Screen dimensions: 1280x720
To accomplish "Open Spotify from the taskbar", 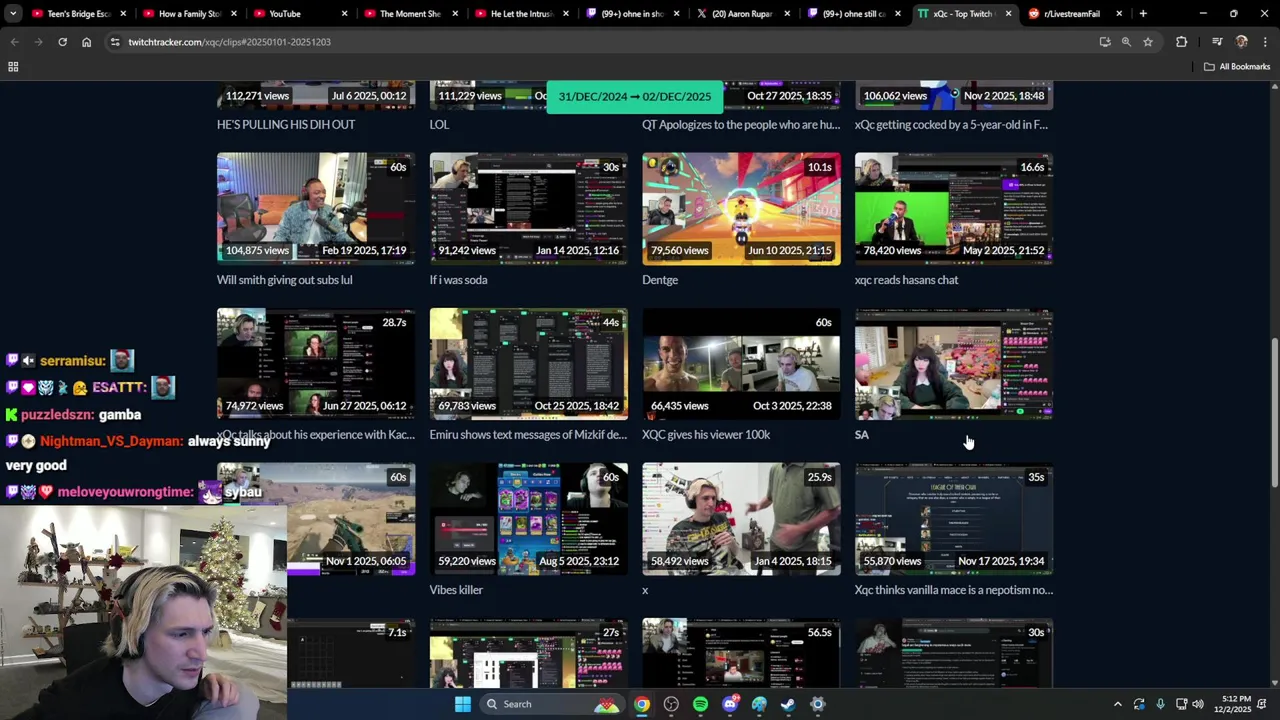I will [x=700, y=704].
